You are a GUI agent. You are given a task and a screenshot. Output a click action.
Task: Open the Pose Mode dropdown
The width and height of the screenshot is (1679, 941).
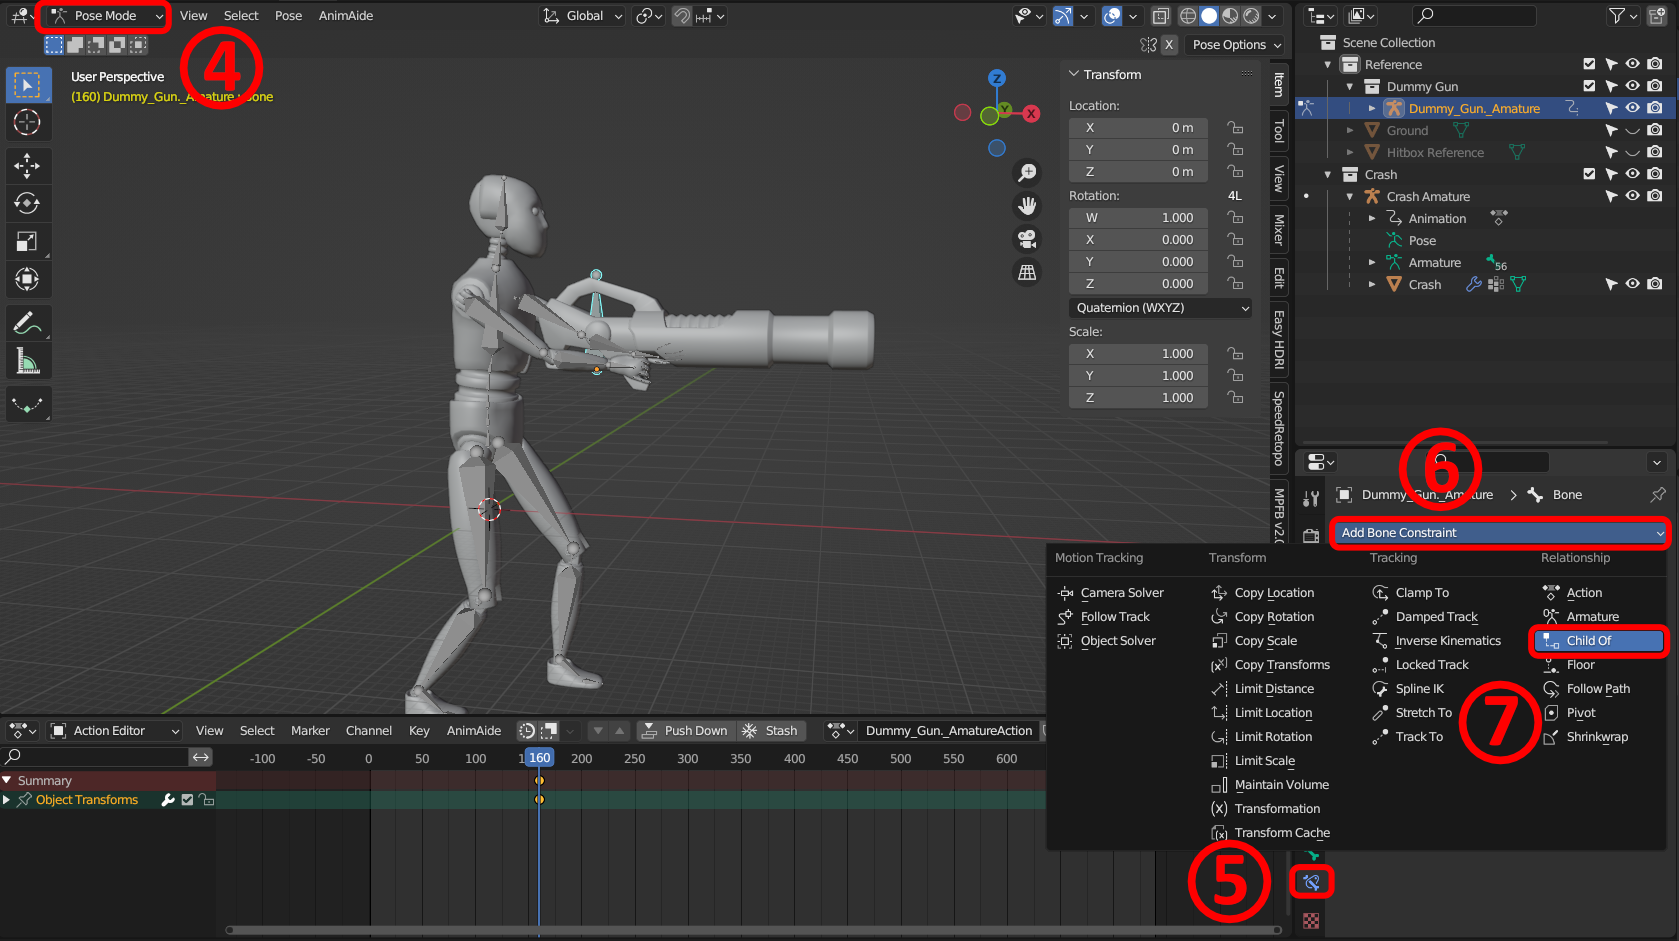tap(106, 16)
